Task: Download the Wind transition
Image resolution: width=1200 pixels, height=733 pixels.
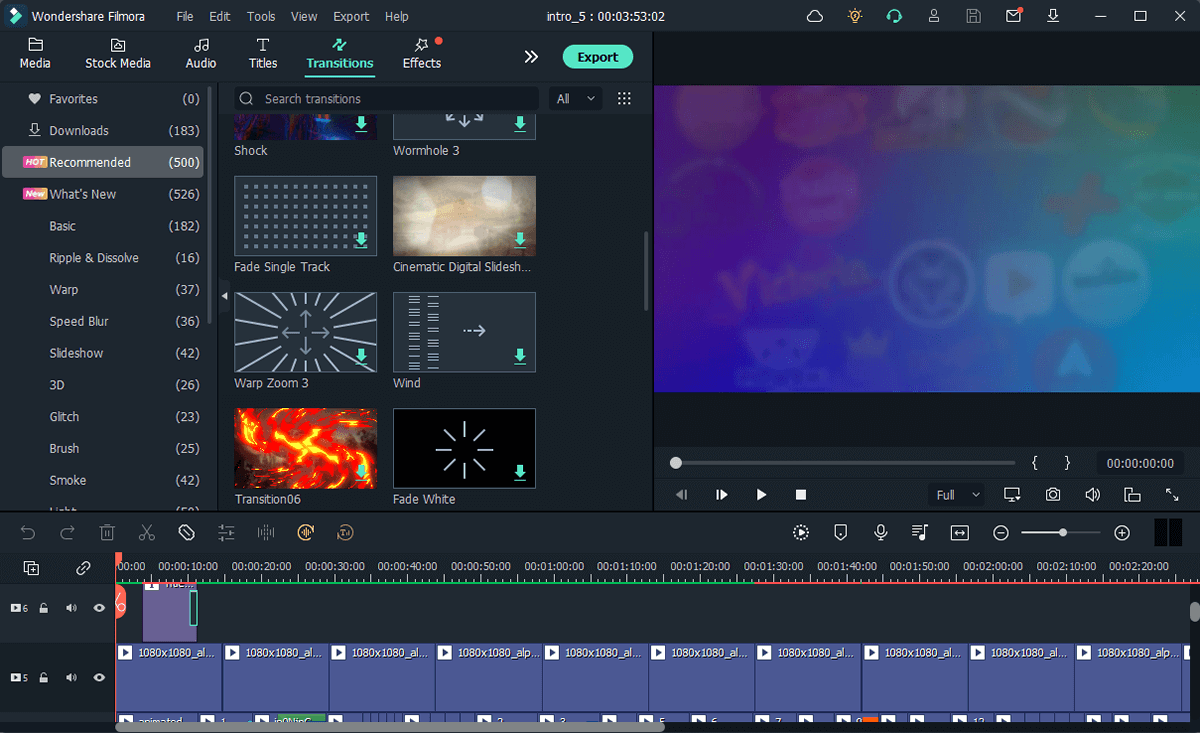Action: 520,356
